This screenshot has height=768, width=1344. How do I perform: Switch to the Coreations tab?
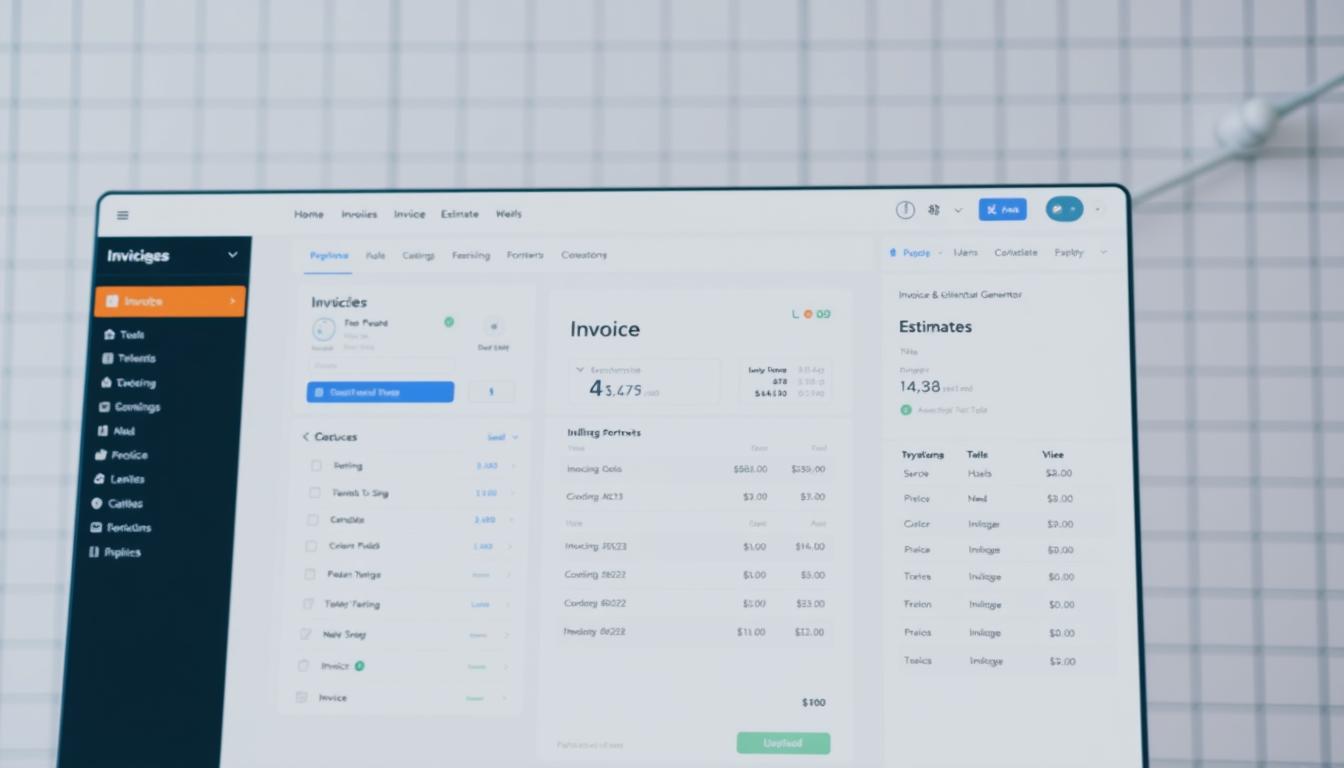[583, 255]
